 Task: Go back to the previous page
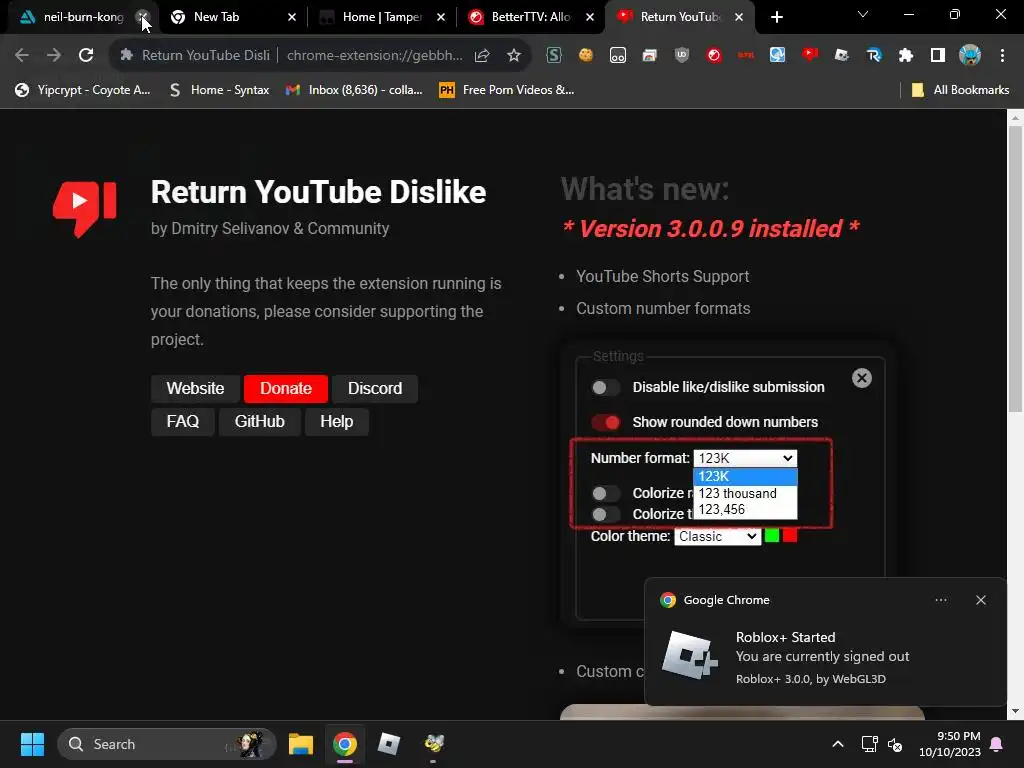[x=22, y=56]
